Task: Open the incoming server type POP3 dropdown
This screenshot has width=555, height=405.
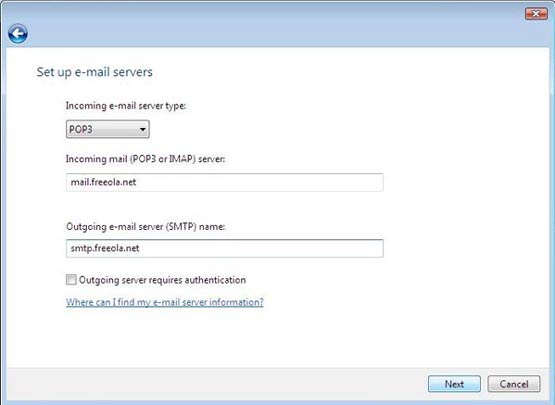Action: pyautogui.click(x=108, y=129)
